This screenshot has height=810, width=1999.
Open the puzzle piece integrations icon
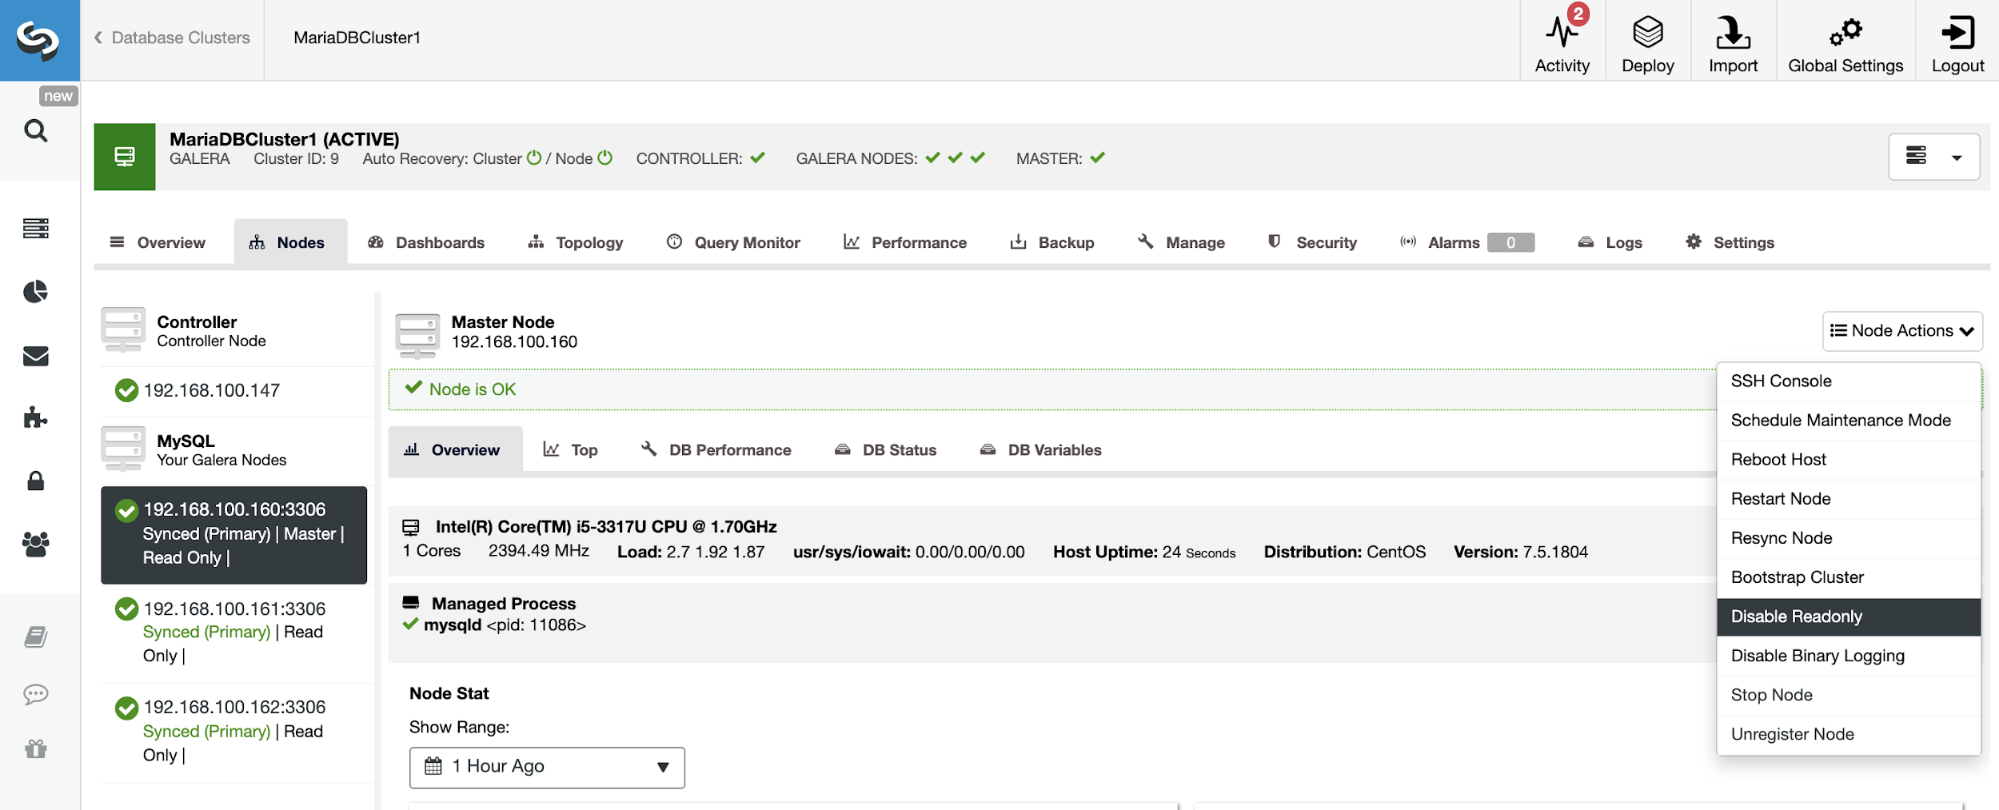tap(36, 418)
